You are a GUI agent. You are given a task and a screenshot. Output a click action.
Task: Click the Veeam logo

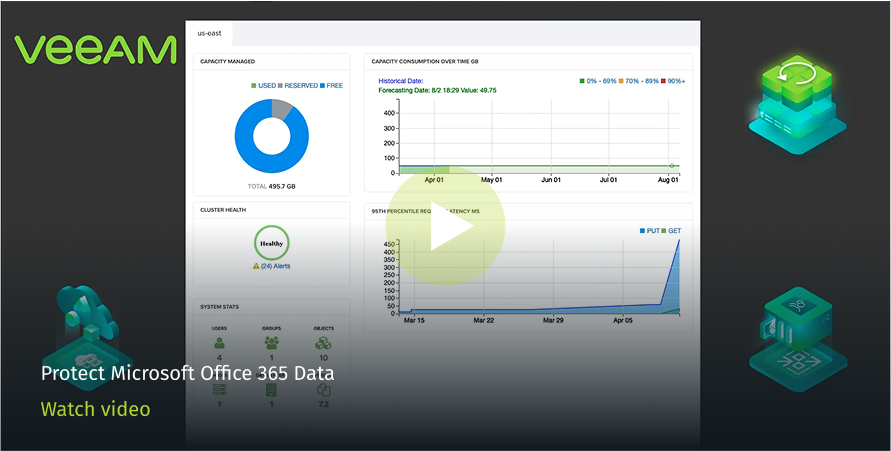pos(95,49)
